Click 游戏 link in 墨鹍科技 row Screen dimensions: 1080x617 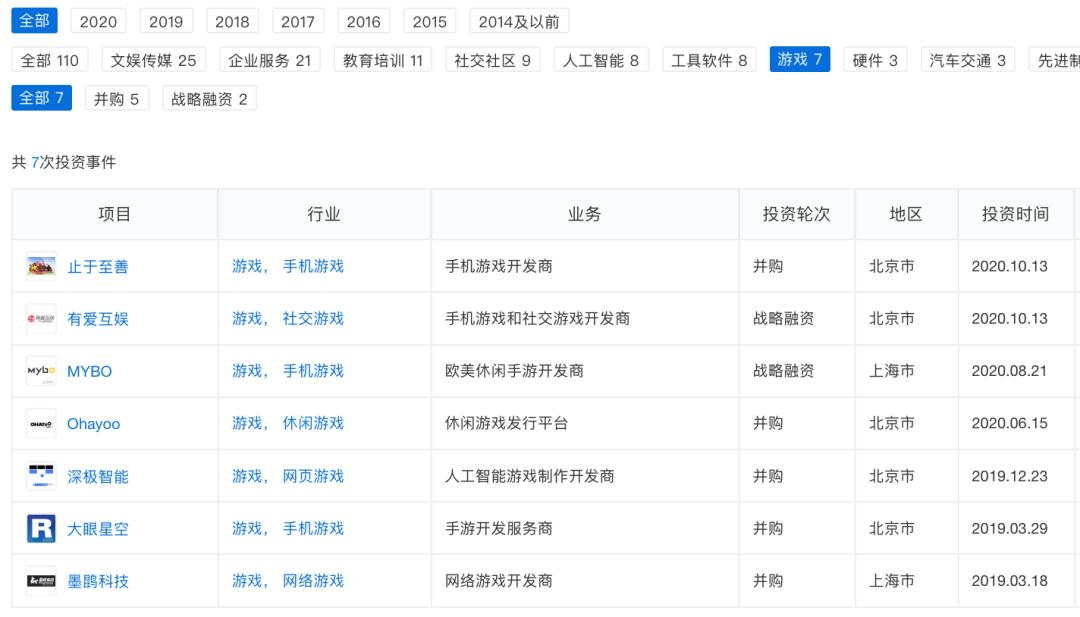pos(247,581)
